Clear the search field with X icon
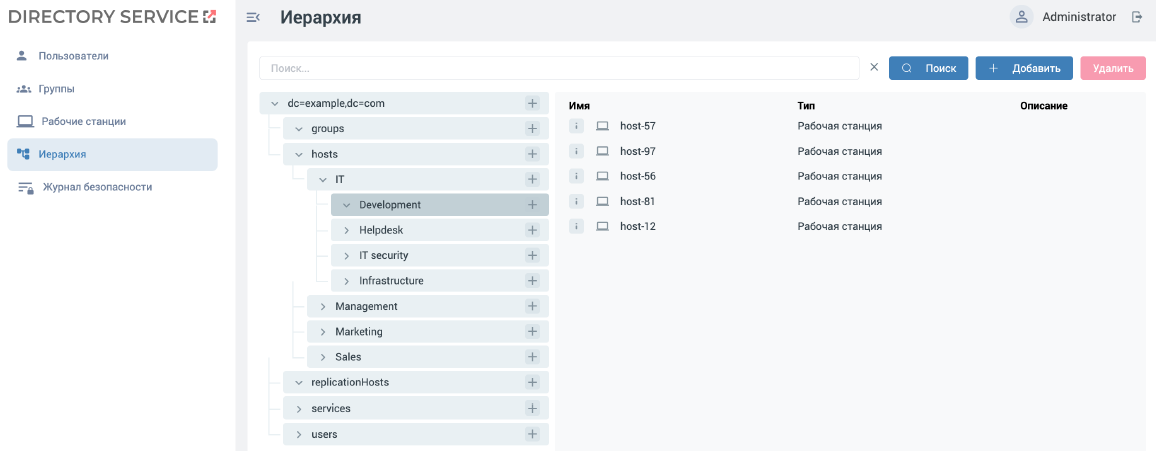Viewport: 1156px width, 451px height. point(874,68)
